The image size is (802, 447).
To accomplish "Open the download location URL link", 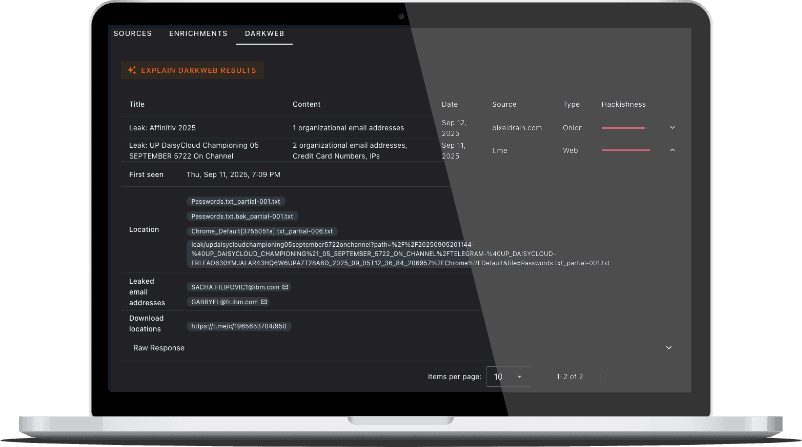I will pyautogui.click(x=239, y=326).
